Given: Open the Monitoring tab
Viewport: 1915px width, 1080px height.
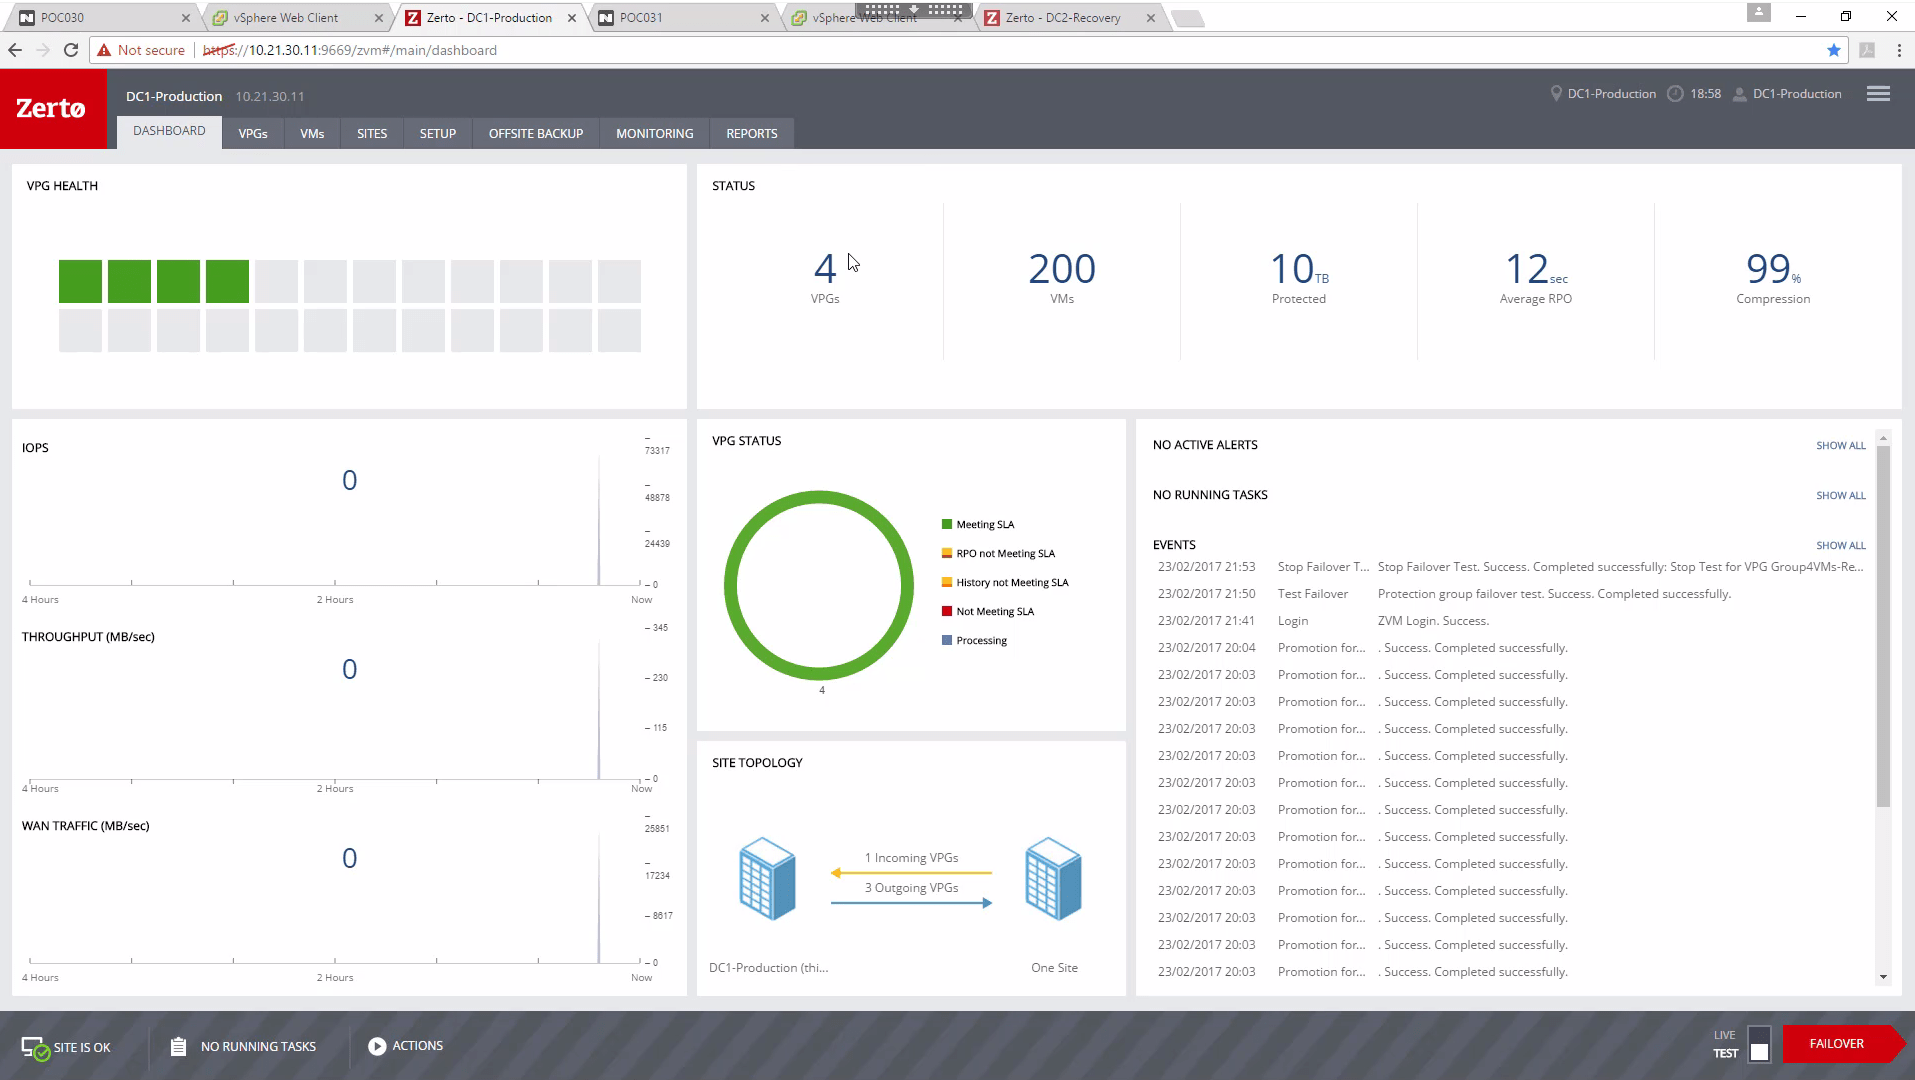Looking at the screenshot, I should (x=654, y=133).
